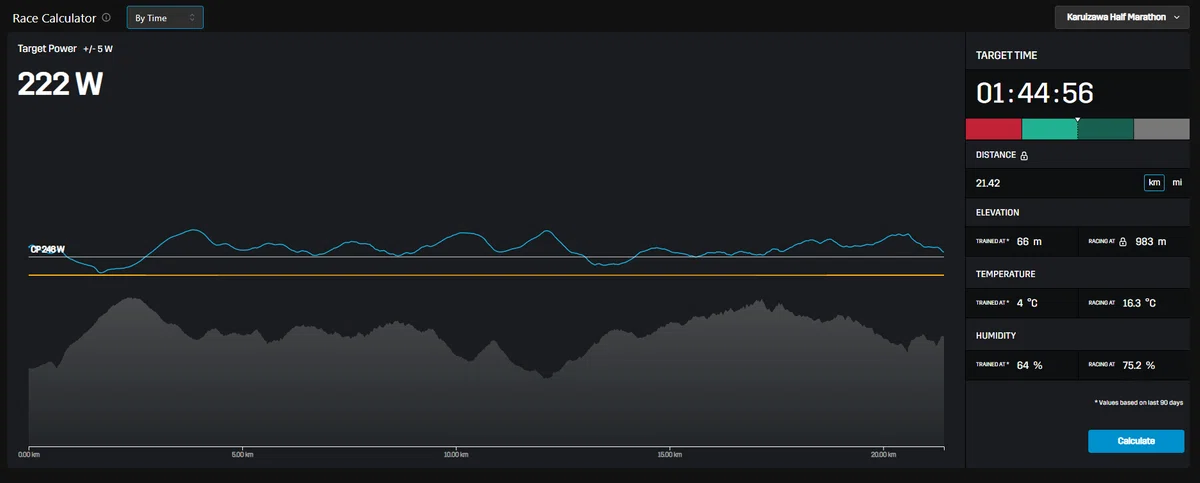The height and width of the screenshot is (483, 1200).
Task: Click the red segment of time bar
Action: pos(993,129)
